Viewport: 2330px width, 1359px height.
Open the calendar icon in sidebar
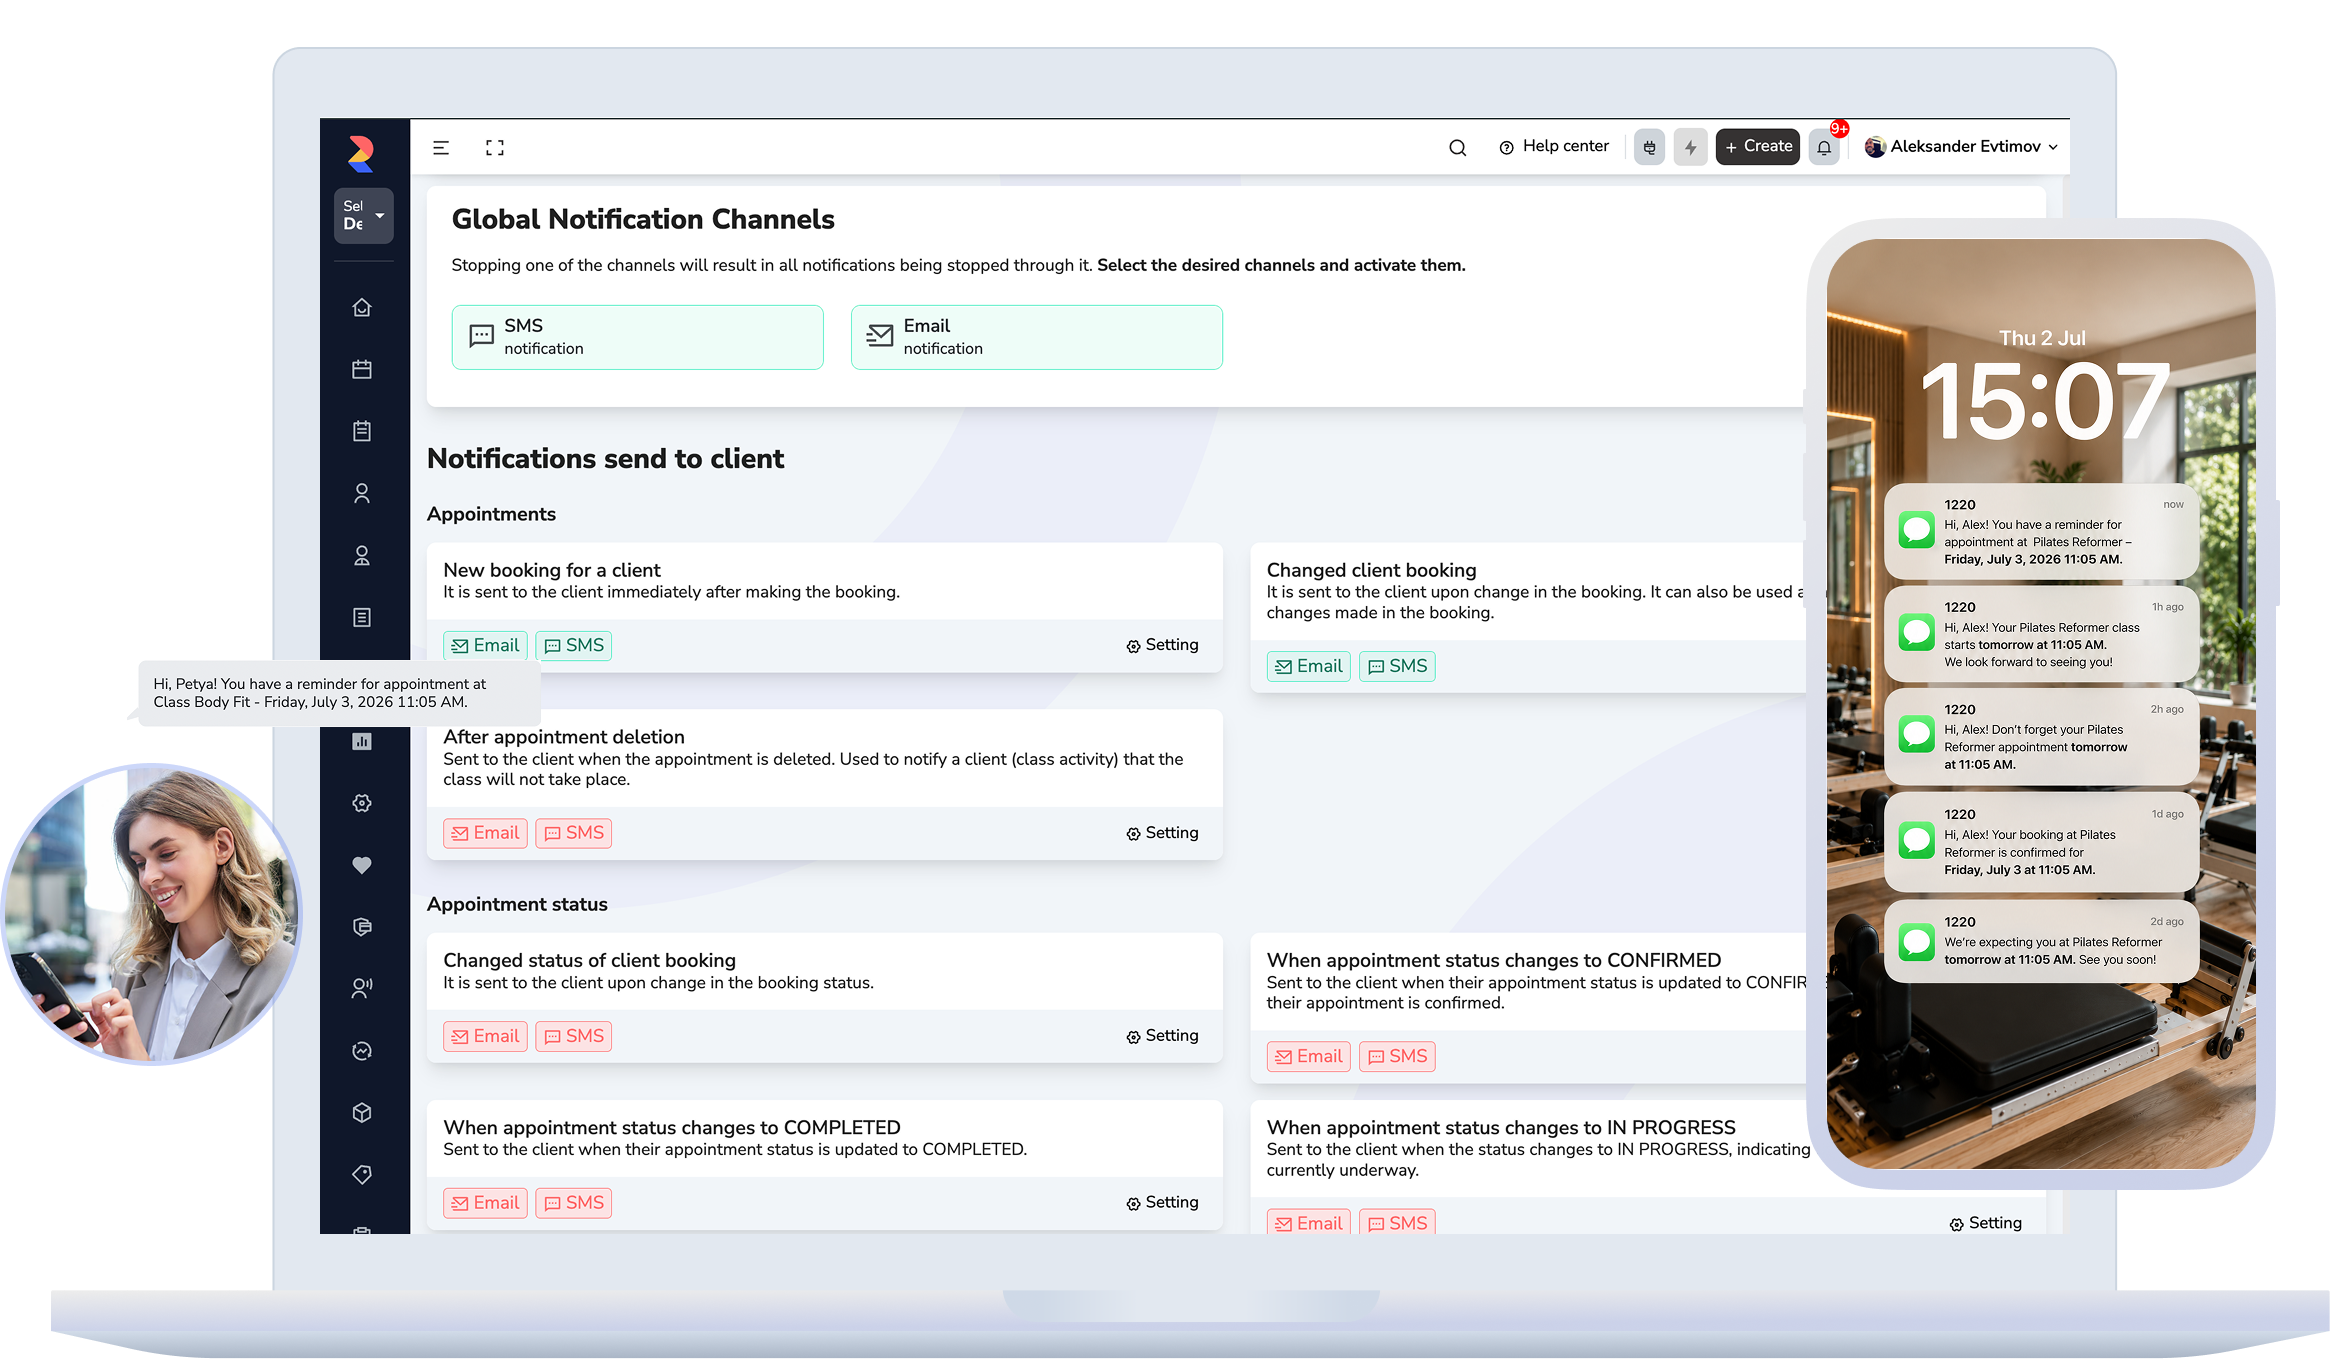click(x=362, y=369)
